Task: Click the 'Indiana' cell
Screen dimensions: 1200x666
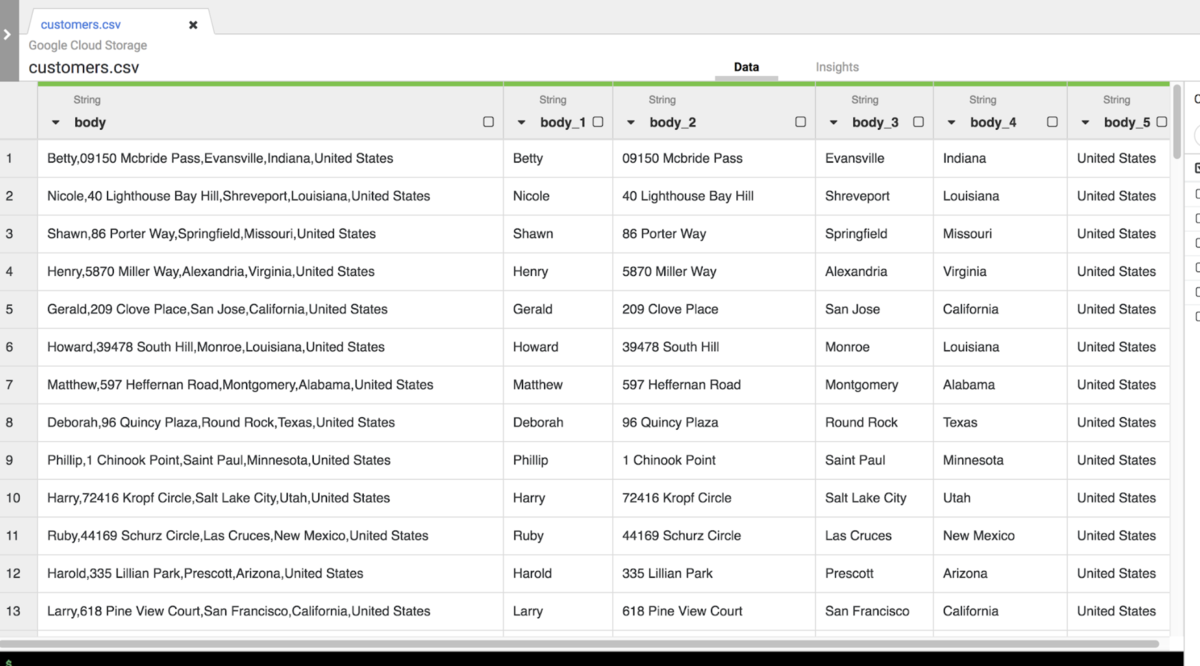Action: 1000,158
